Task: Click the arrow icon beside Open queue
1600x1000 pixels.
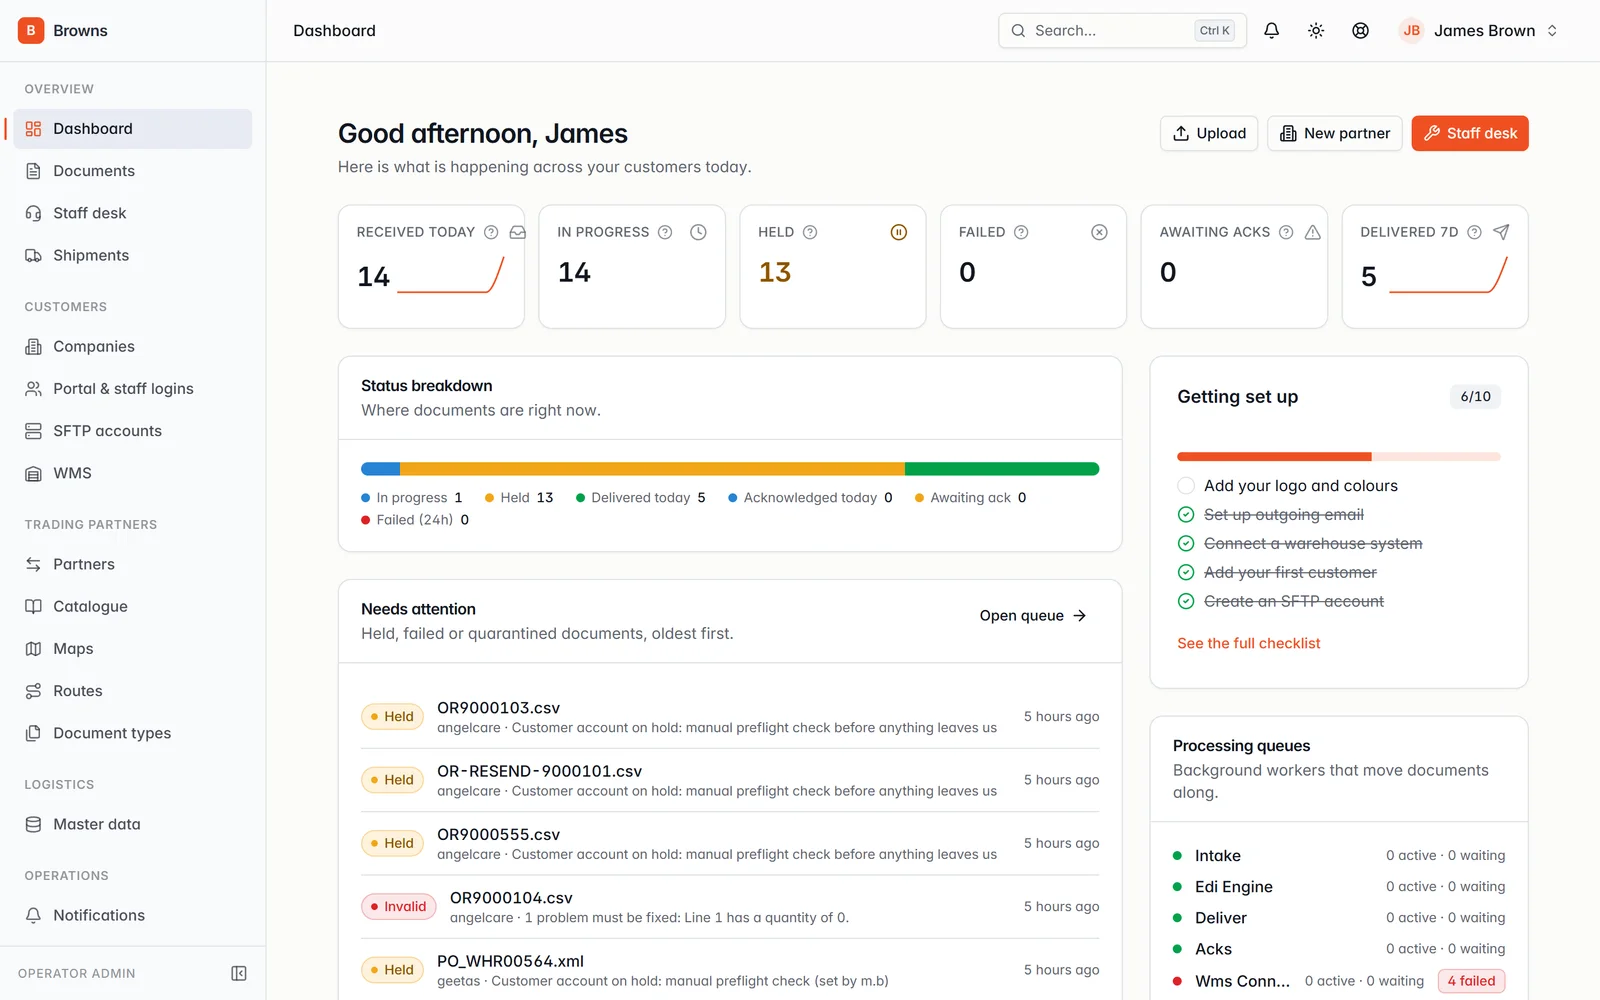Action: pyautogui.click(x=1079, y=616)
